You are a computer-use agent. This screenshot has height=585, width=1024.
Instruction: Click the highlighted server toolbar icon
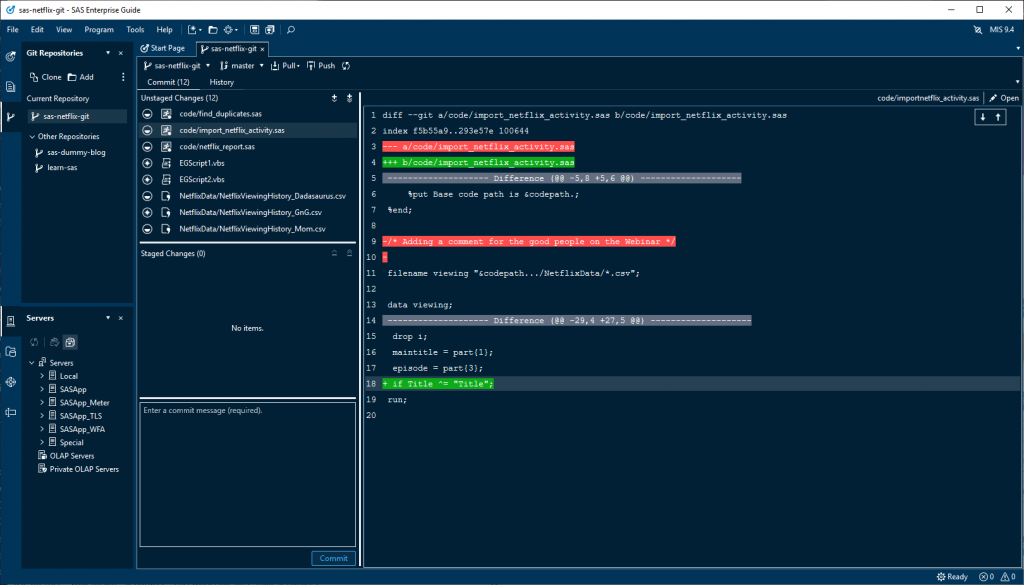point(70,342)
